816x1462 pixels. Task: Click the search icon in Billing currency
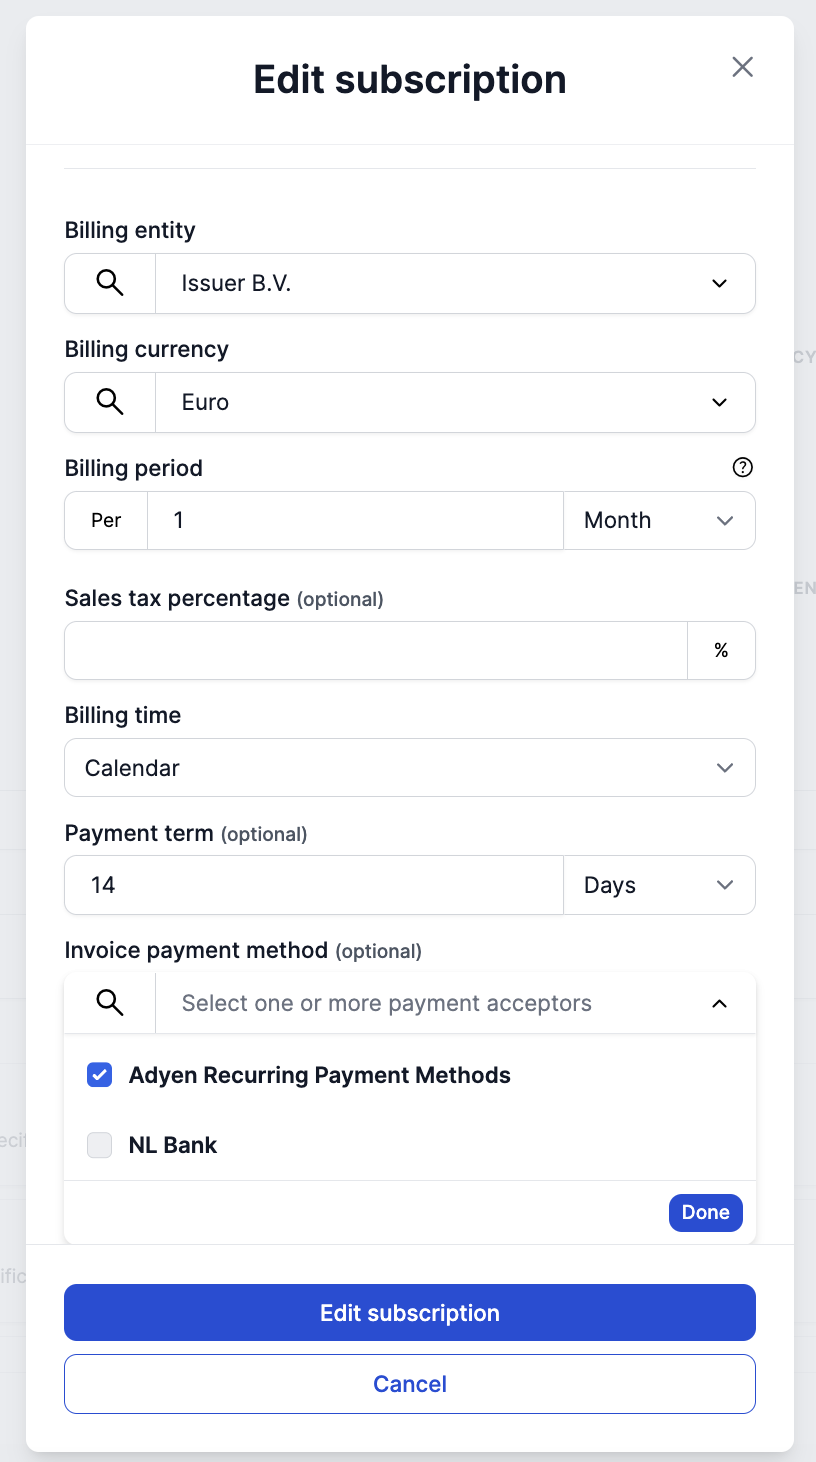pos(110,403)
